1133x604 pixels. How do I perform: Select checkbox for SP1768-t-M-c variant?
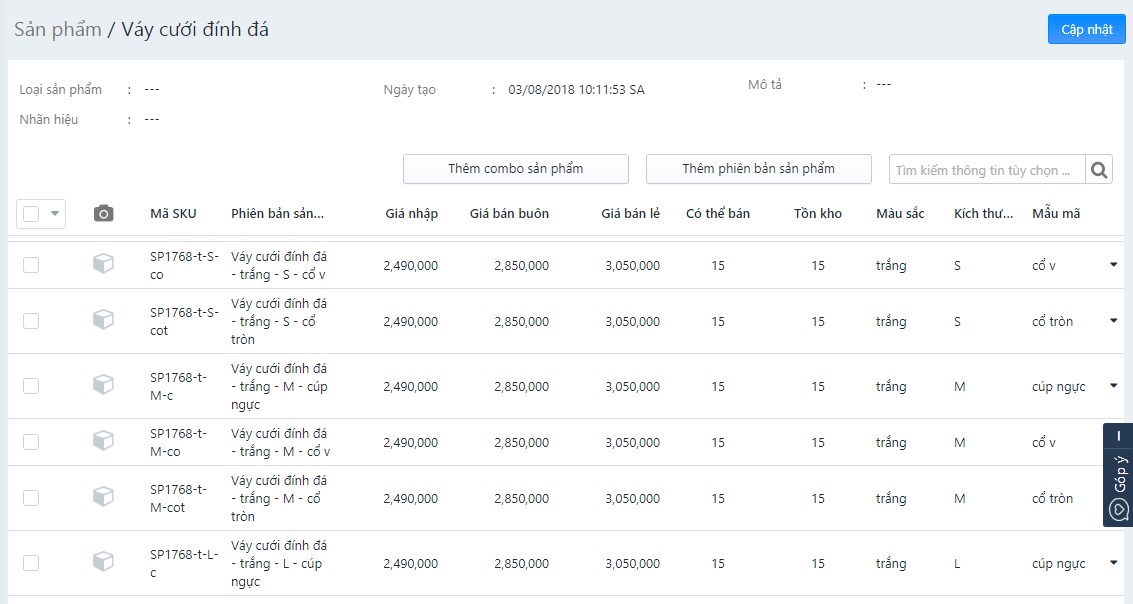(31, 386)
